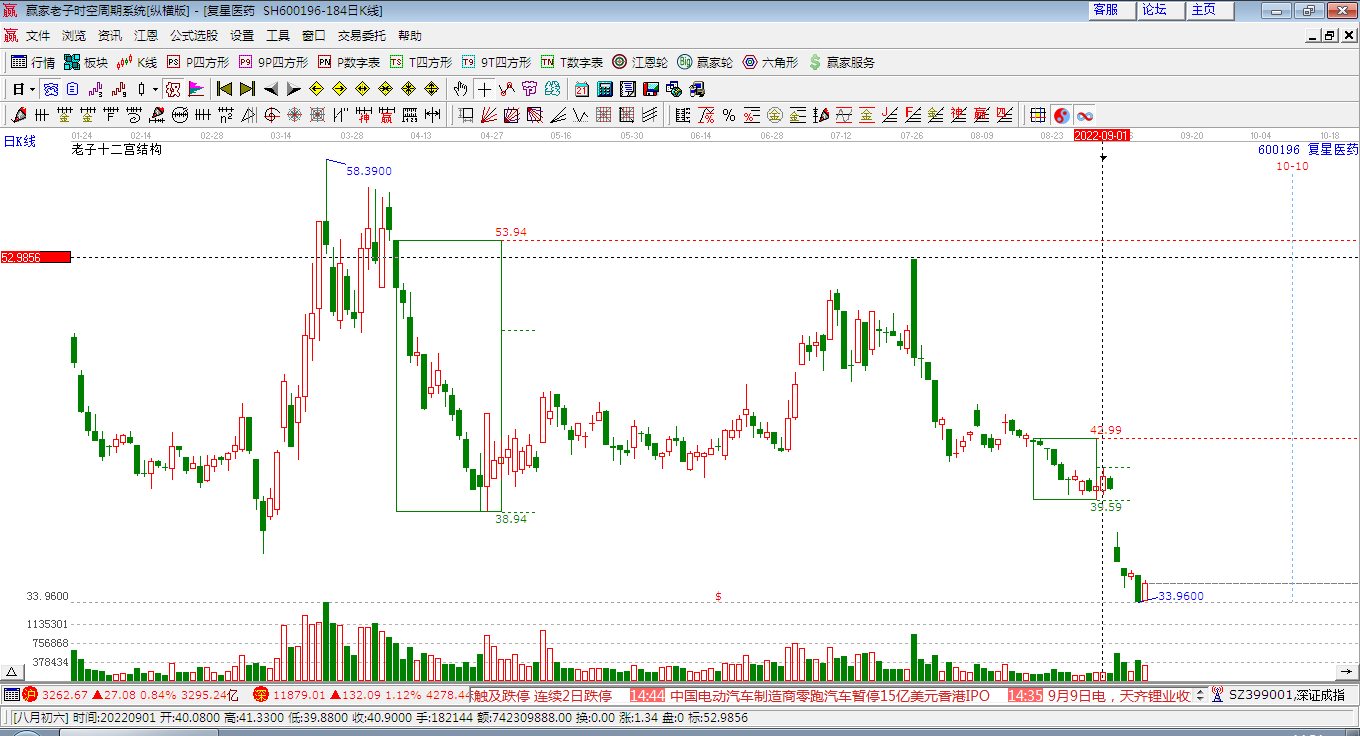
Task: Open the 帮助 menu
Action: [x=410, y=35]
